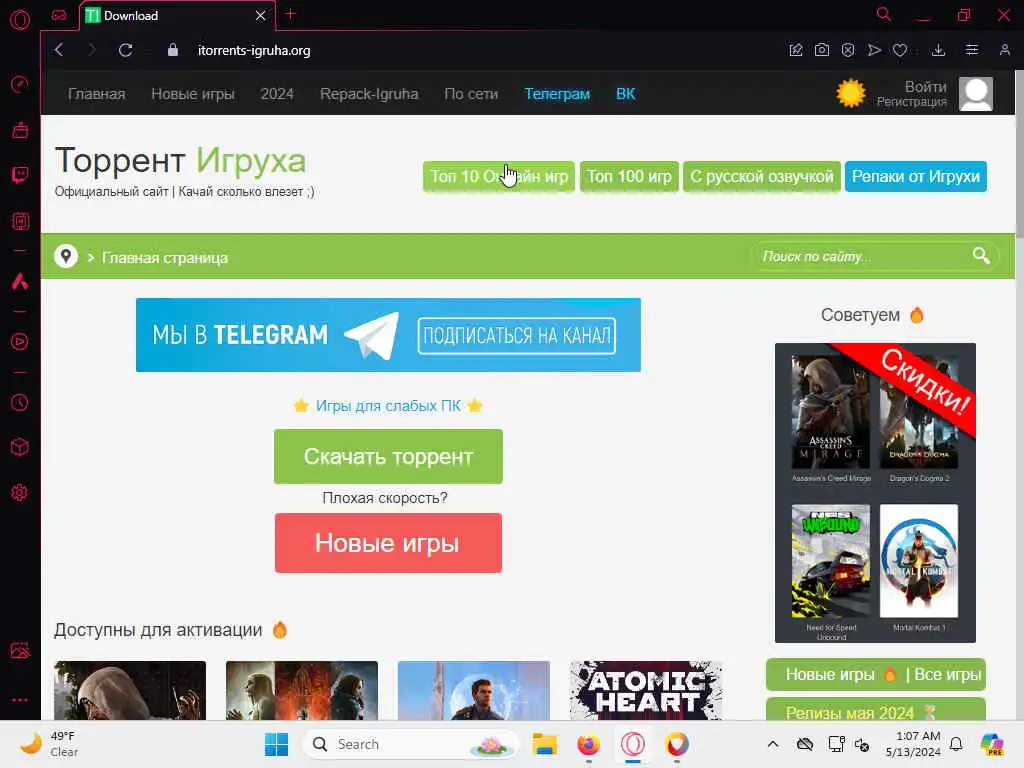Screen dimensions: 1024x768
Task: Open Главная menu item
Action: (97, 94)
